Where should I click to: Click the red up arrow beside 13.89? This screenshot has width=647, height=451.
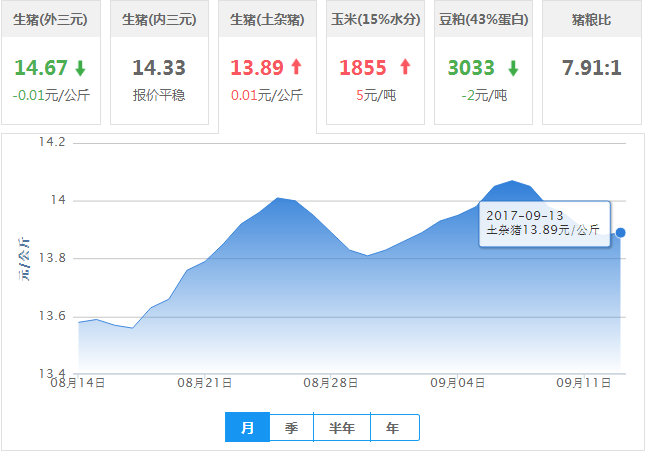296,68
